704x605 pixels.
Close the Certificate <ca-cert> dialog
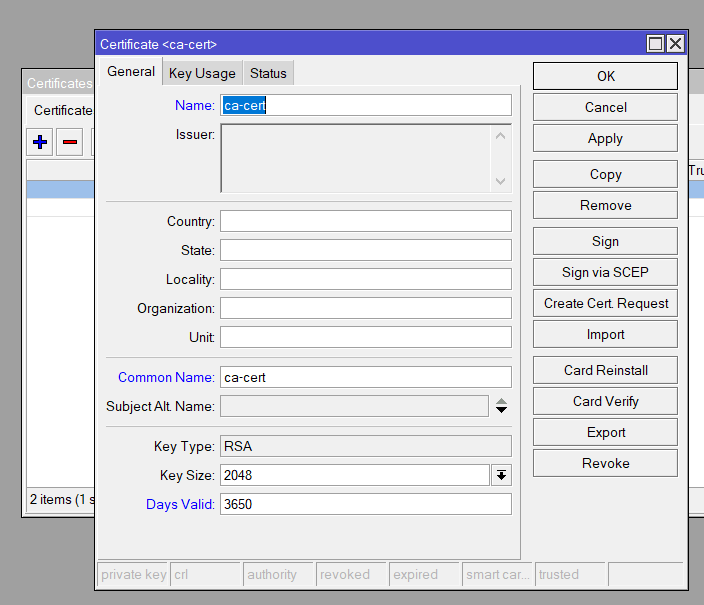point(675,44)
